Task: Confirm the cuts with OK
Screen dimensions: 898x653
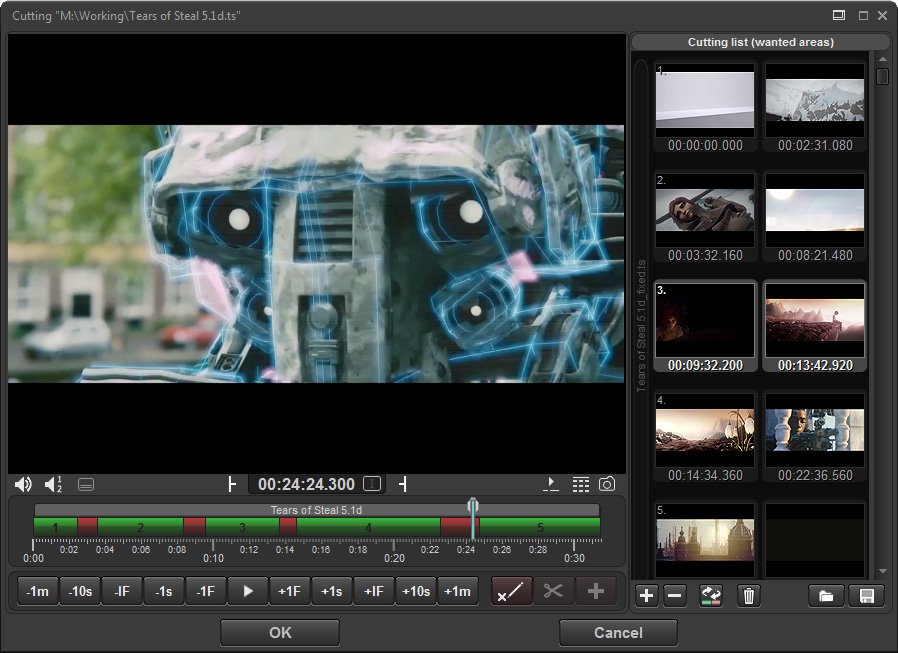Action: coord(280,633)
